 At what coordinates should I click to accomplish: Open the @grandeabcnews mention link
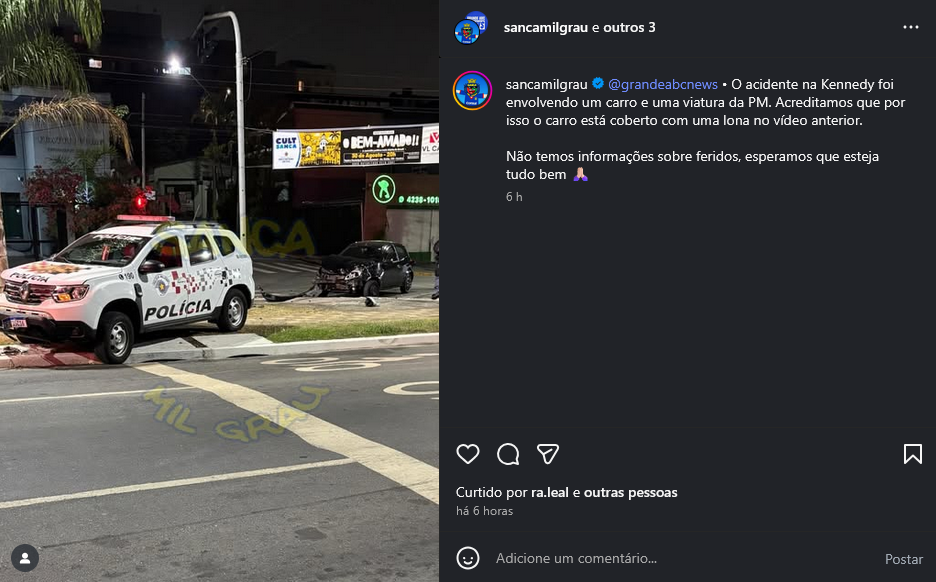(663, 85)
